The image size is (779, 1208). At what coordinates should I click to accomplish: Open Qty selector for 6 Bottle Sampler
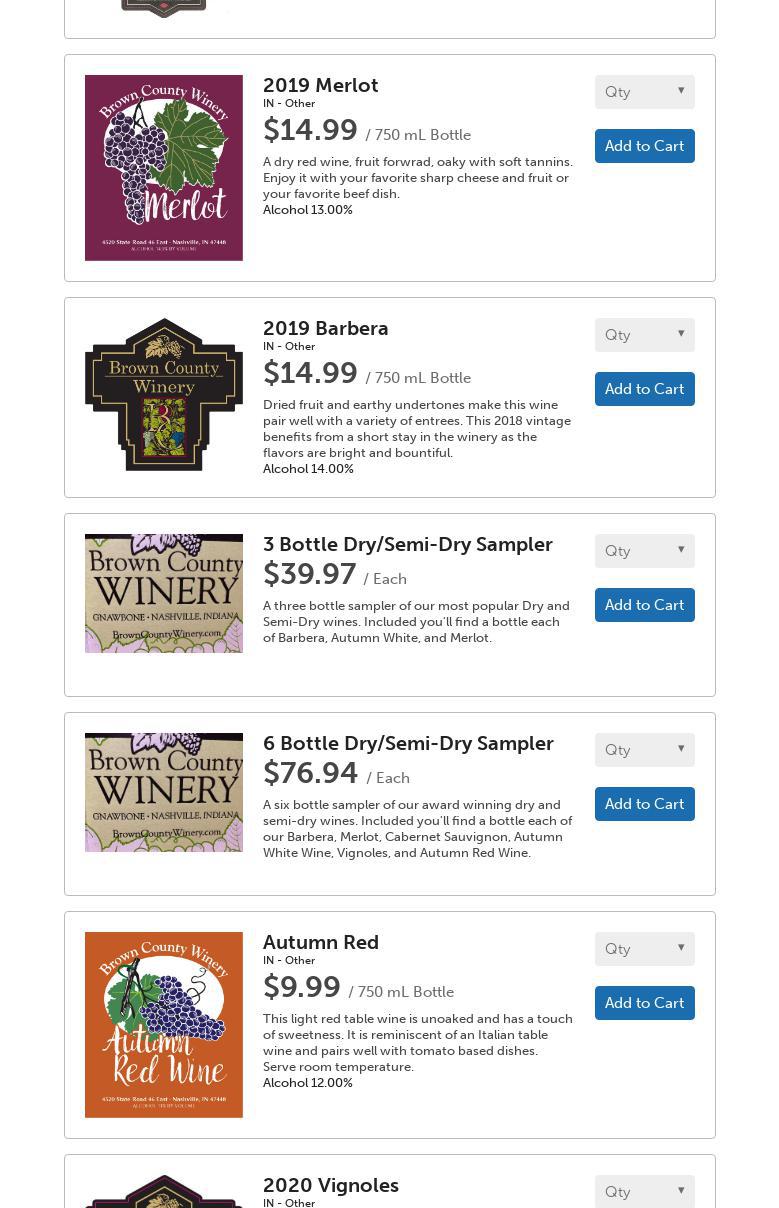(x=645, y=750)
